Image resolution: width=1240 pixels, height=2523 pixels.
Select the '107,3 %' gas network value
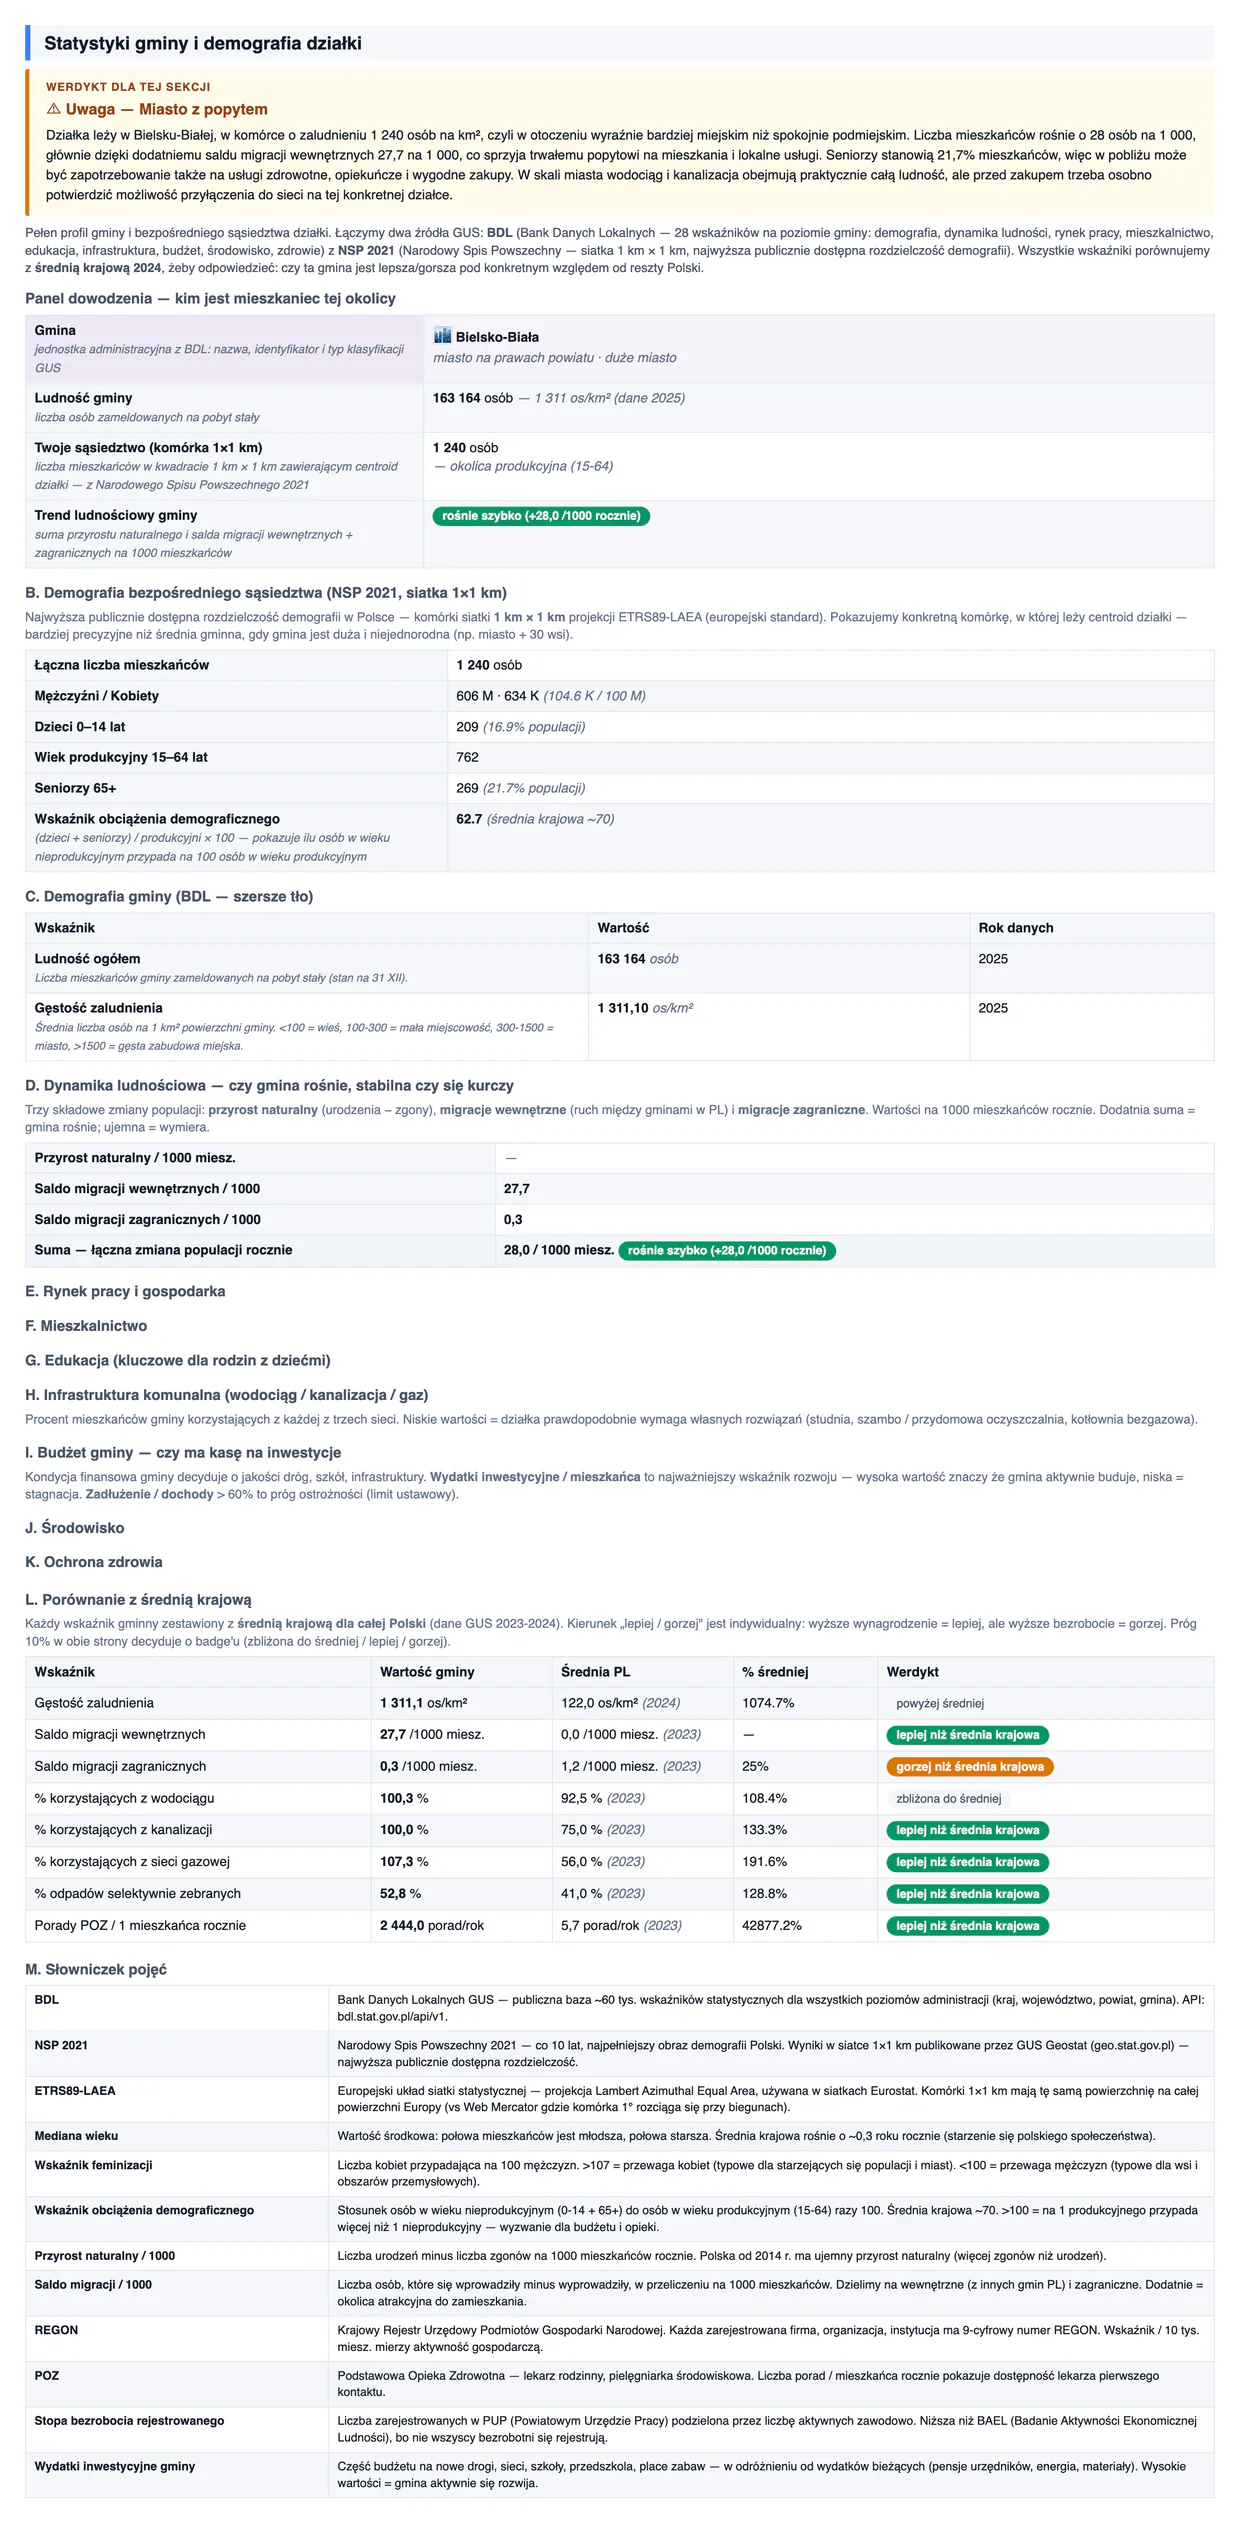point(404,1862)
